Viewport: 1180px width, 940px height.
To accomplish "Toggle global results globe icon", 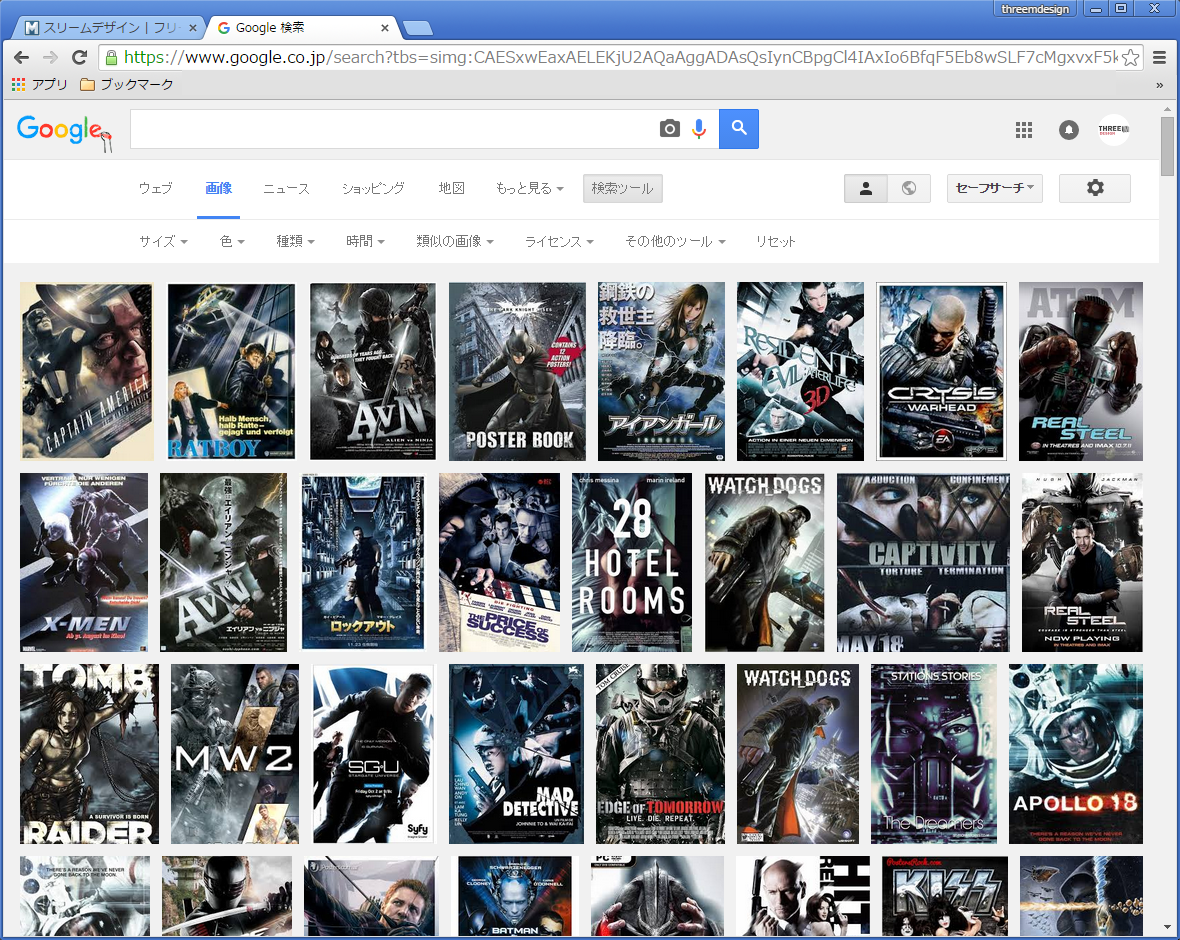I will click(x=909, y=188).
